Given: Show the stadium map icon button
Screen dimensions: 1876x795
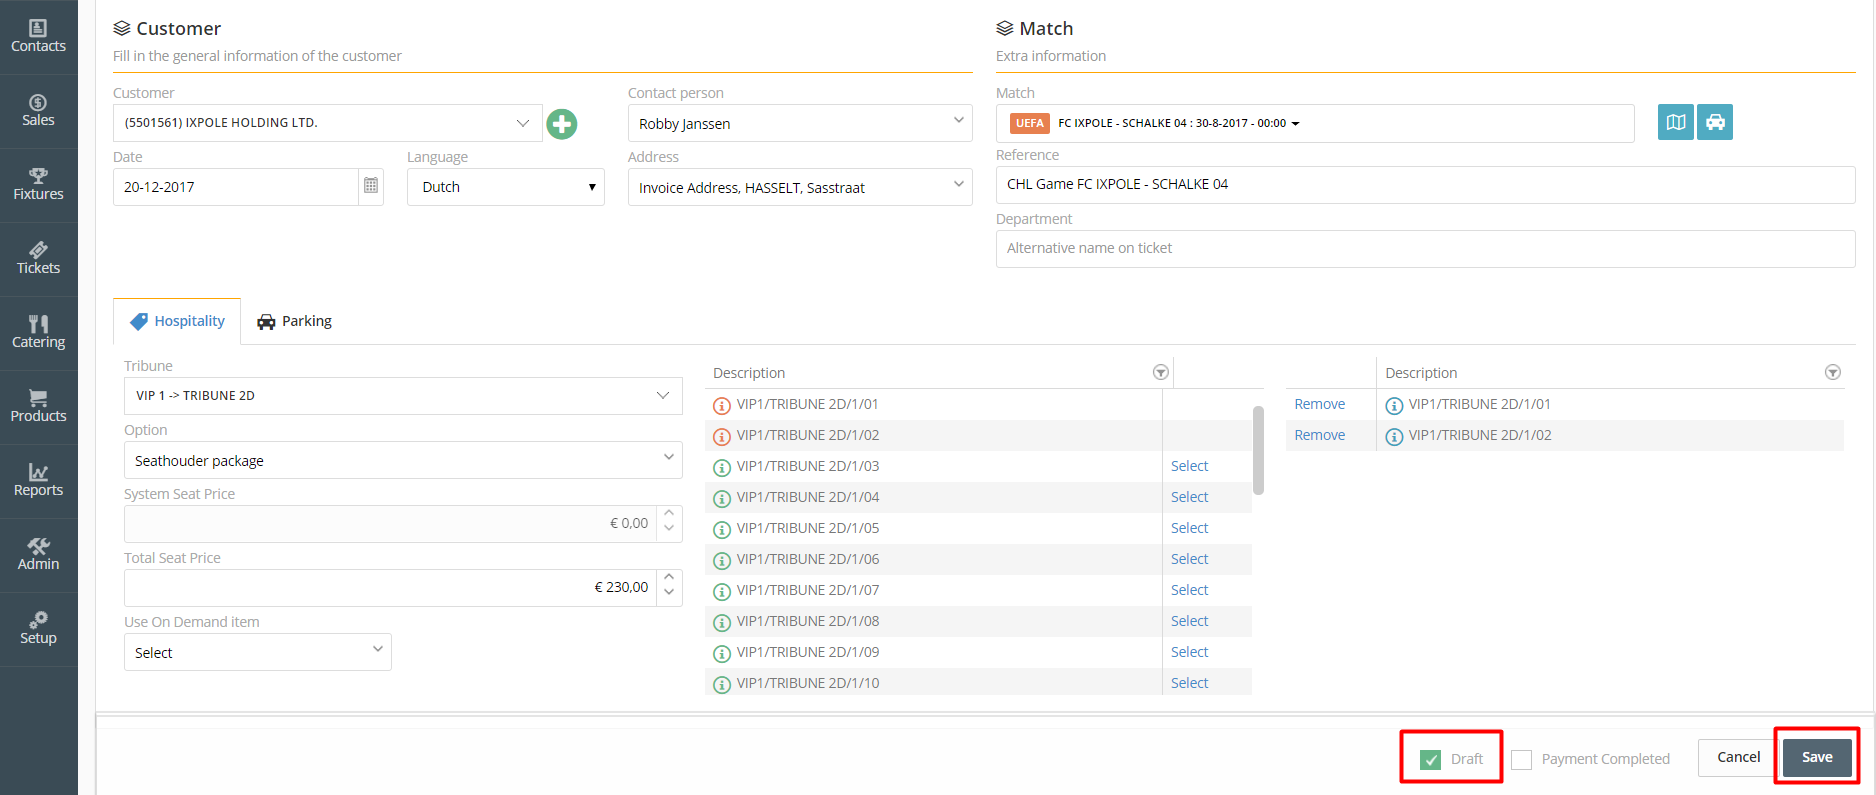Looking at the screenshot, I should tap(1675, 122).
